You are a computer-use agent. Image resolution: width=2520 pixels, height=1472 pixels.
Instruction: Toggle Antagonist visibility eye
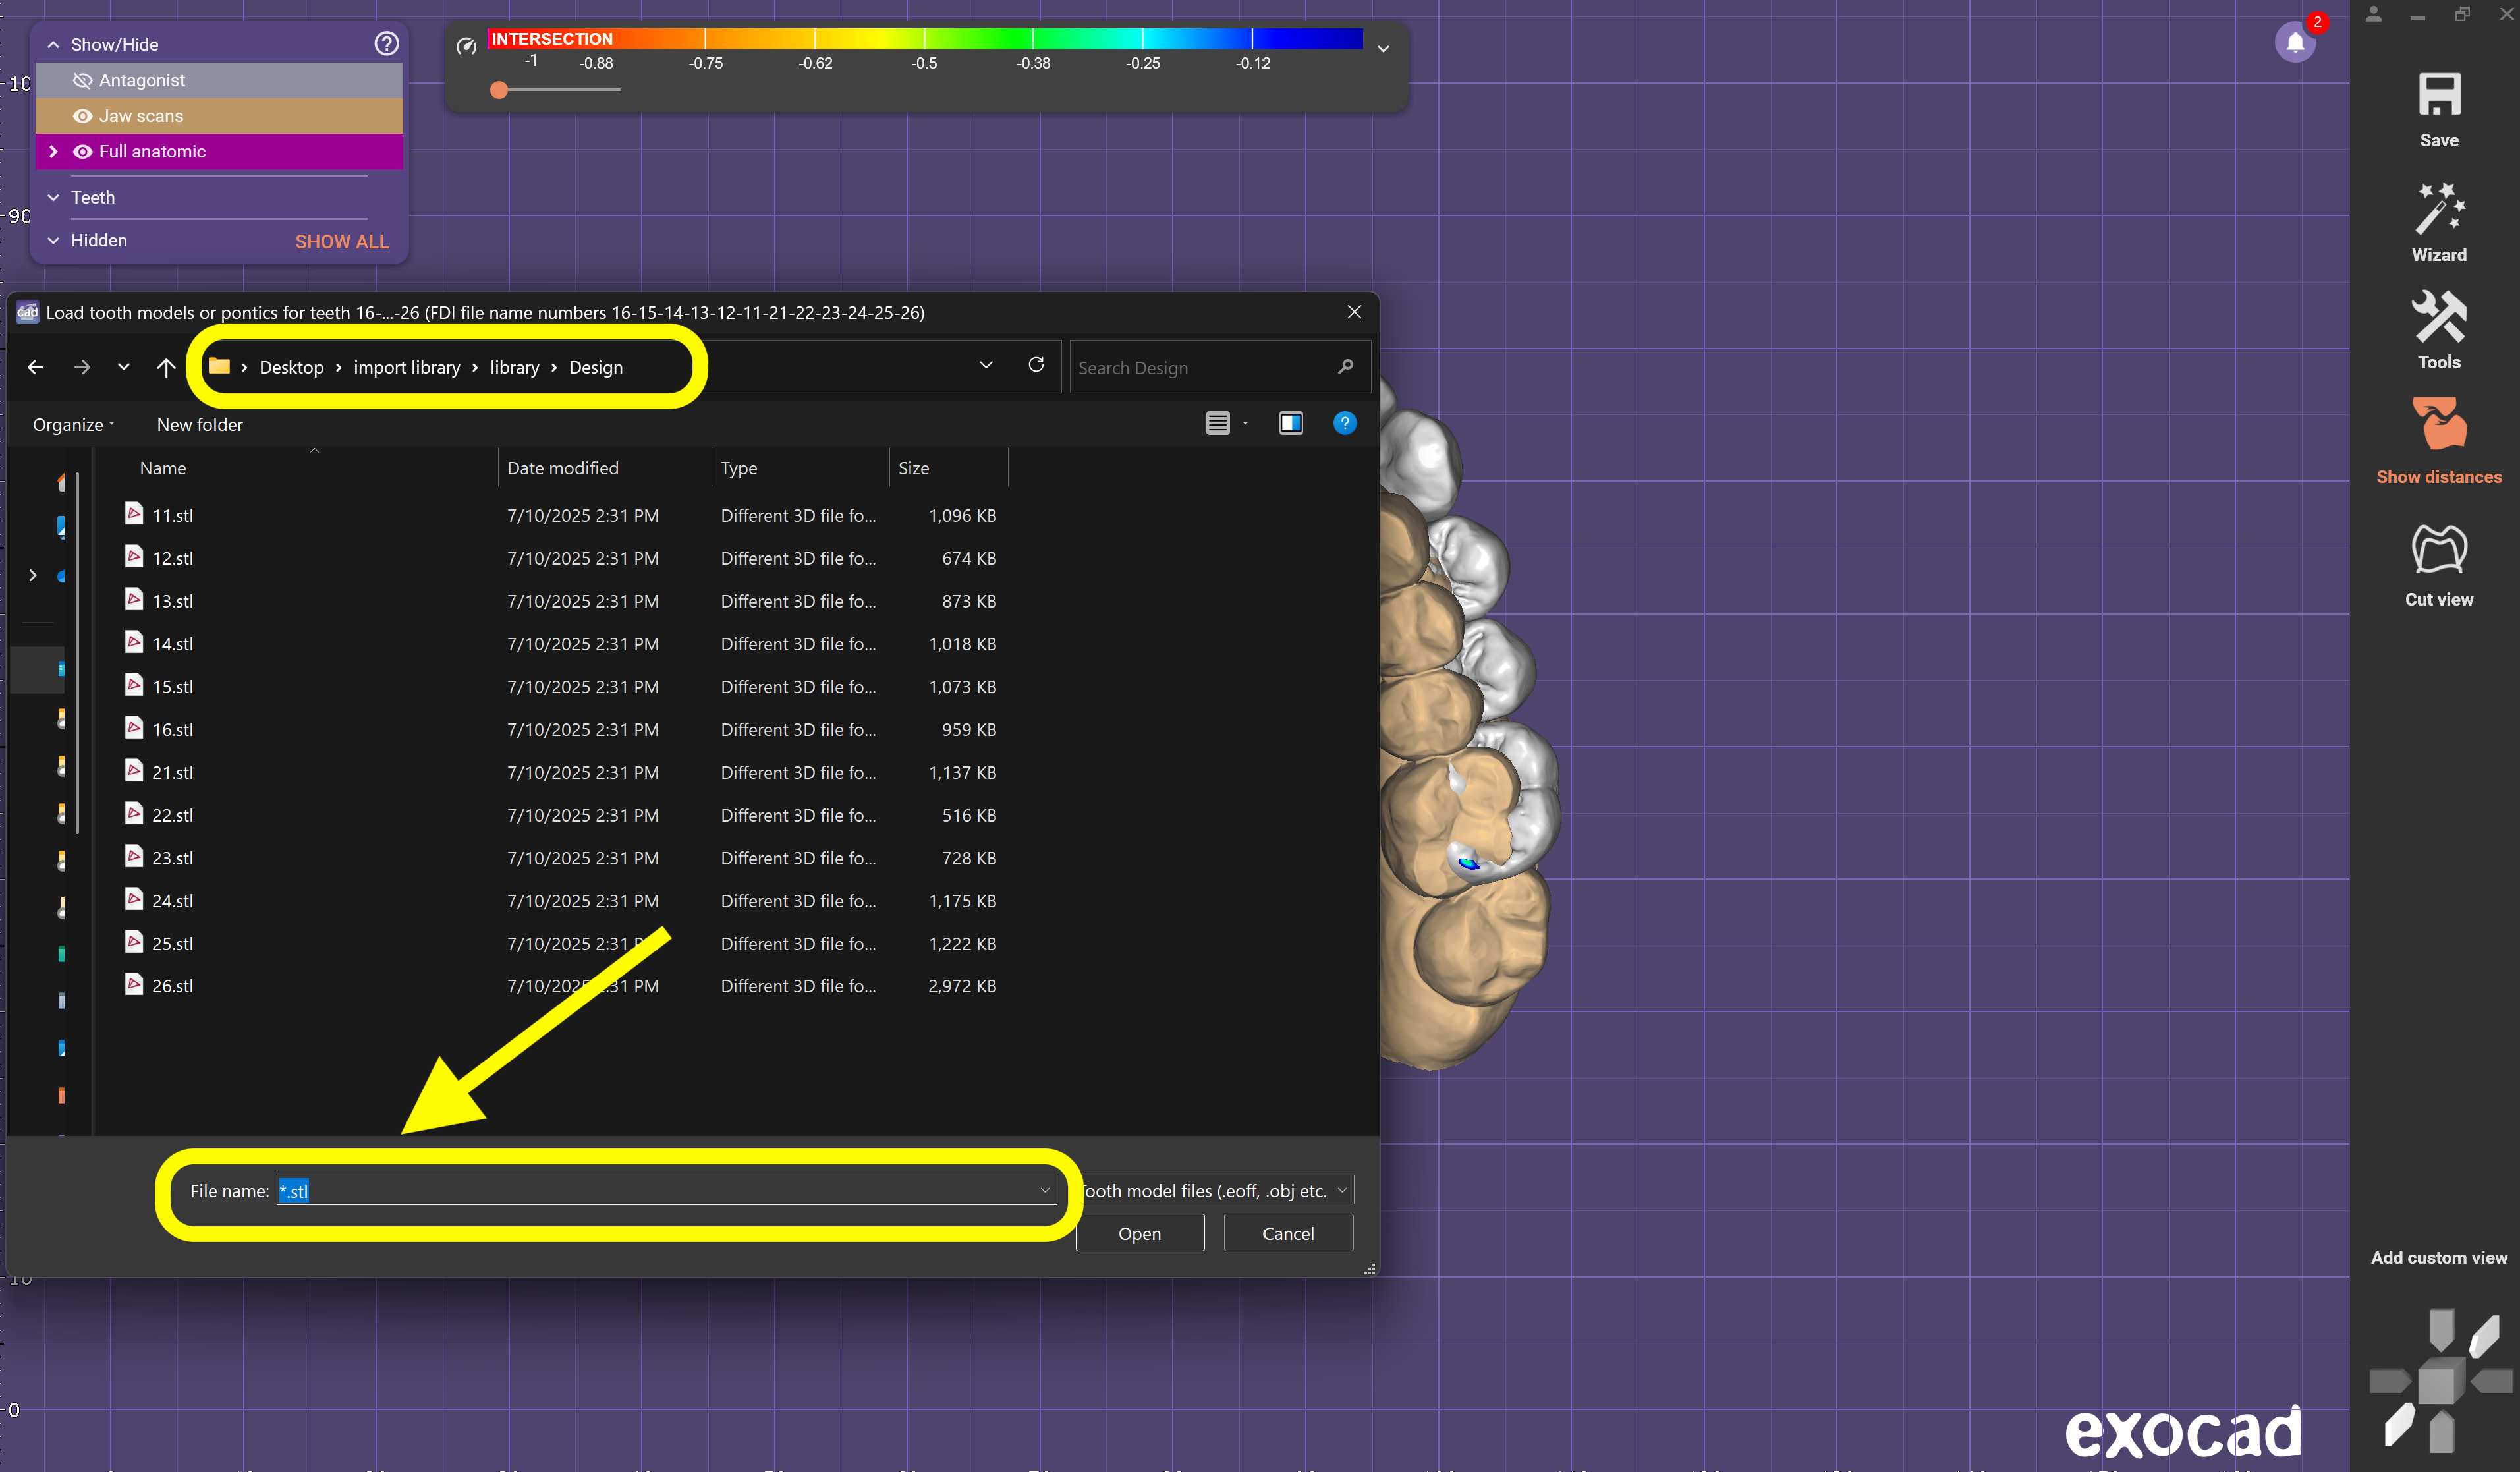tap(83, 81)
